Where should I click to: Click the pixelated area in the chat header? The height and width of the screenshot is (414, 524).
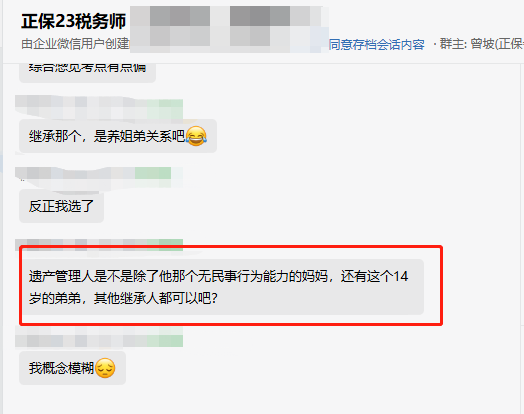[229, 29]
